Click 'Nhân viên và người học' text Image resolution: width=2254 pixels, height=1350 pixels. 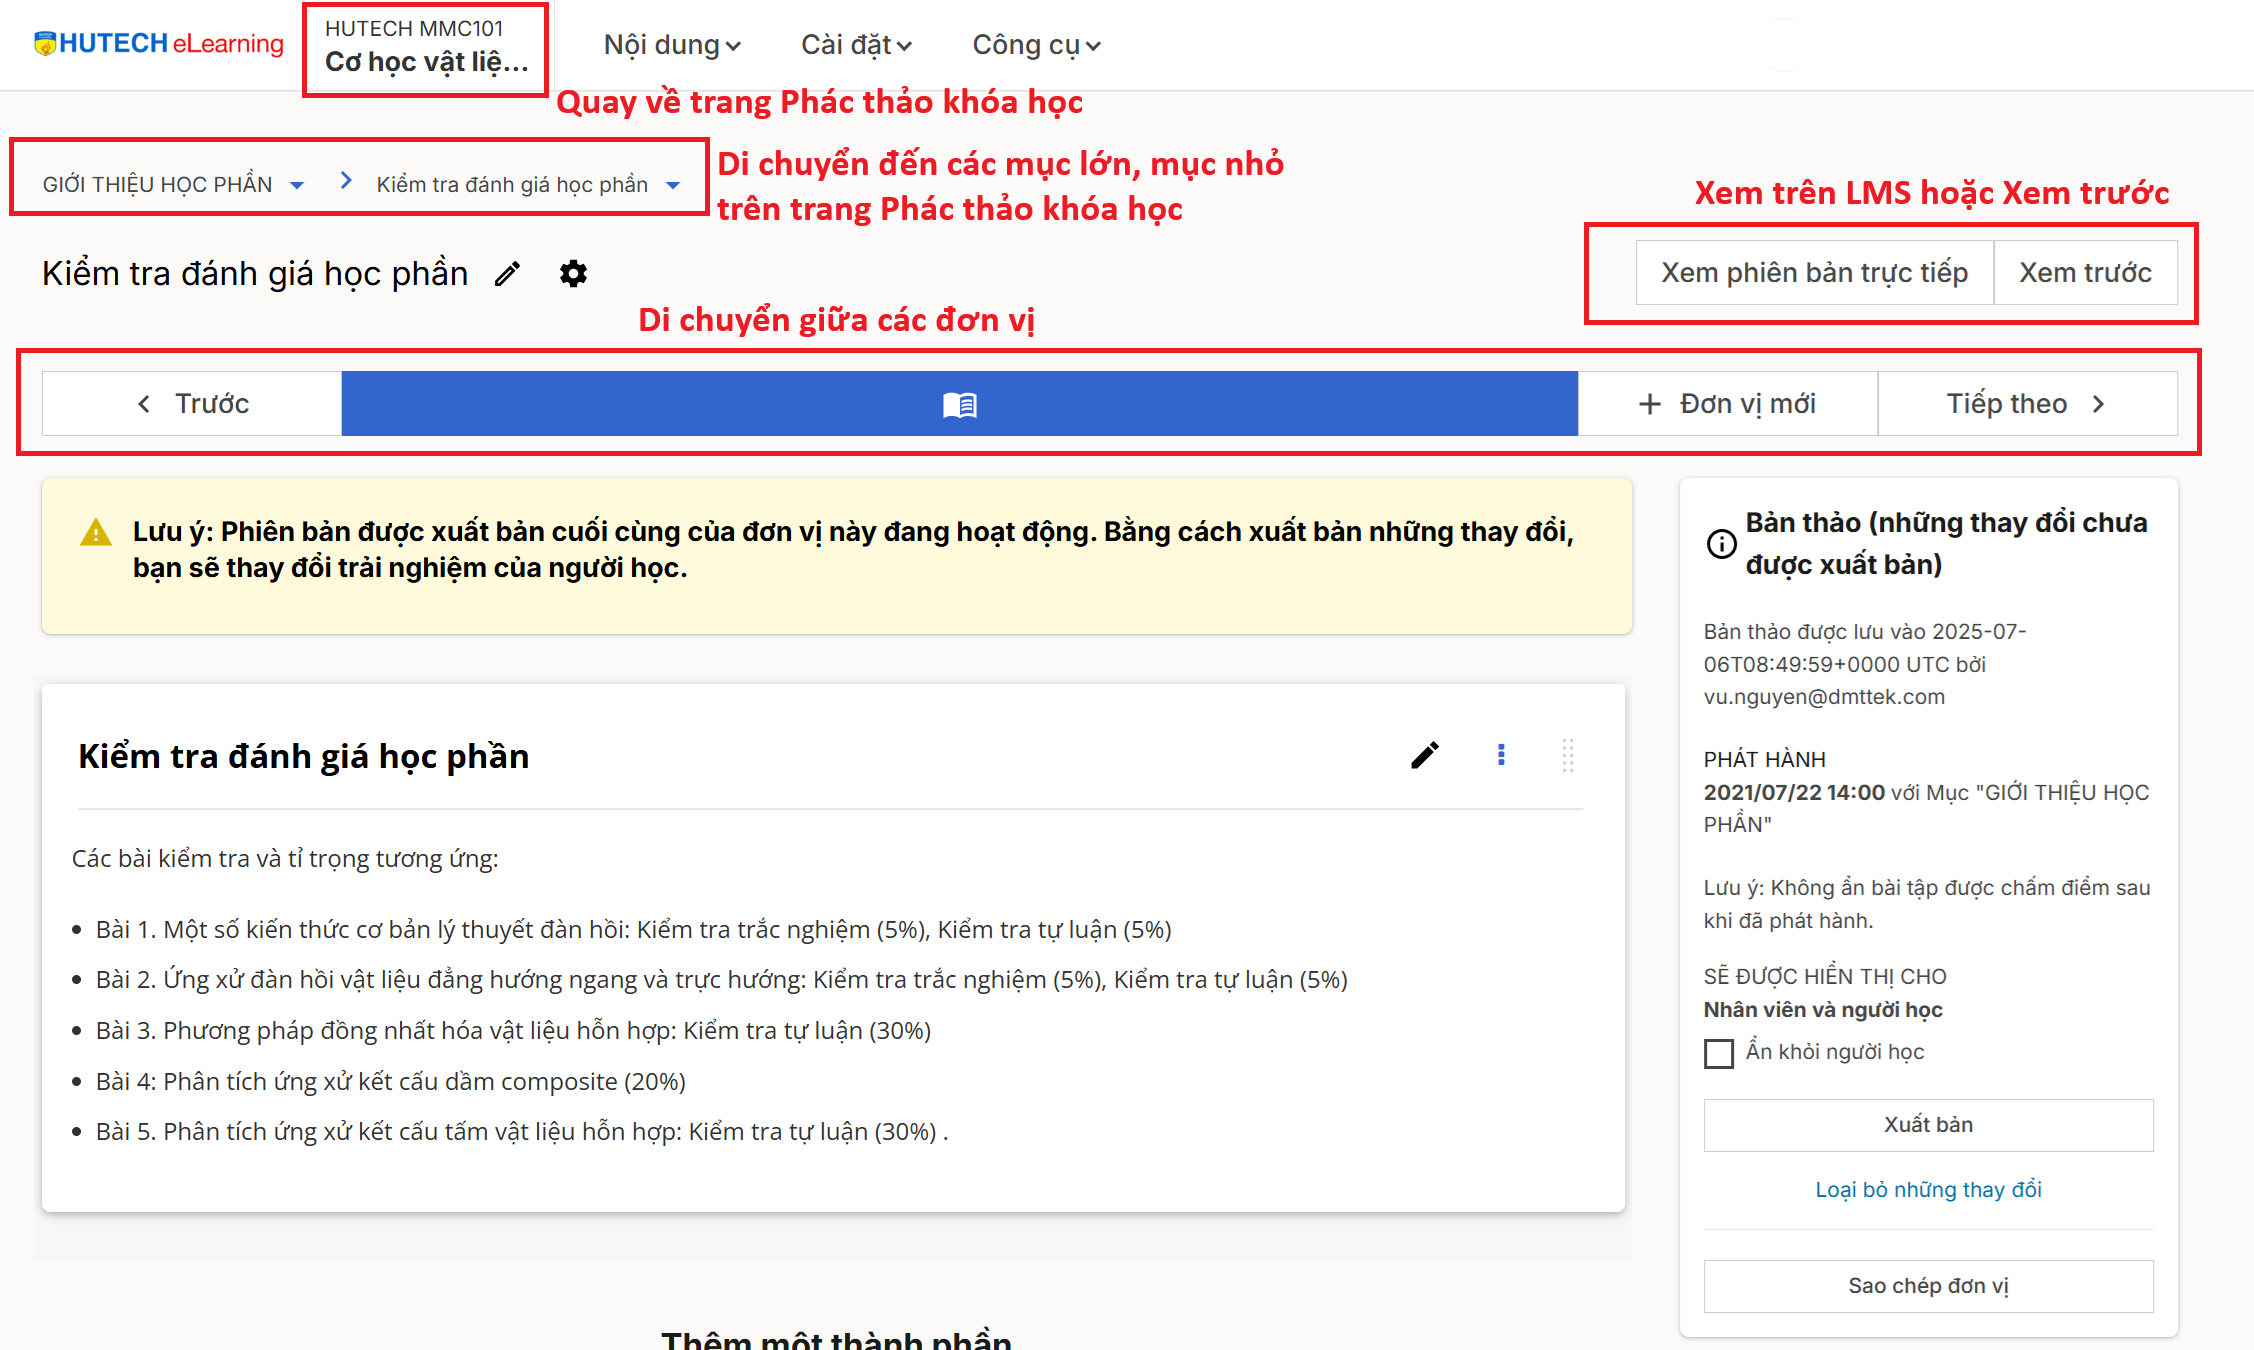tap(1823, 1010)
